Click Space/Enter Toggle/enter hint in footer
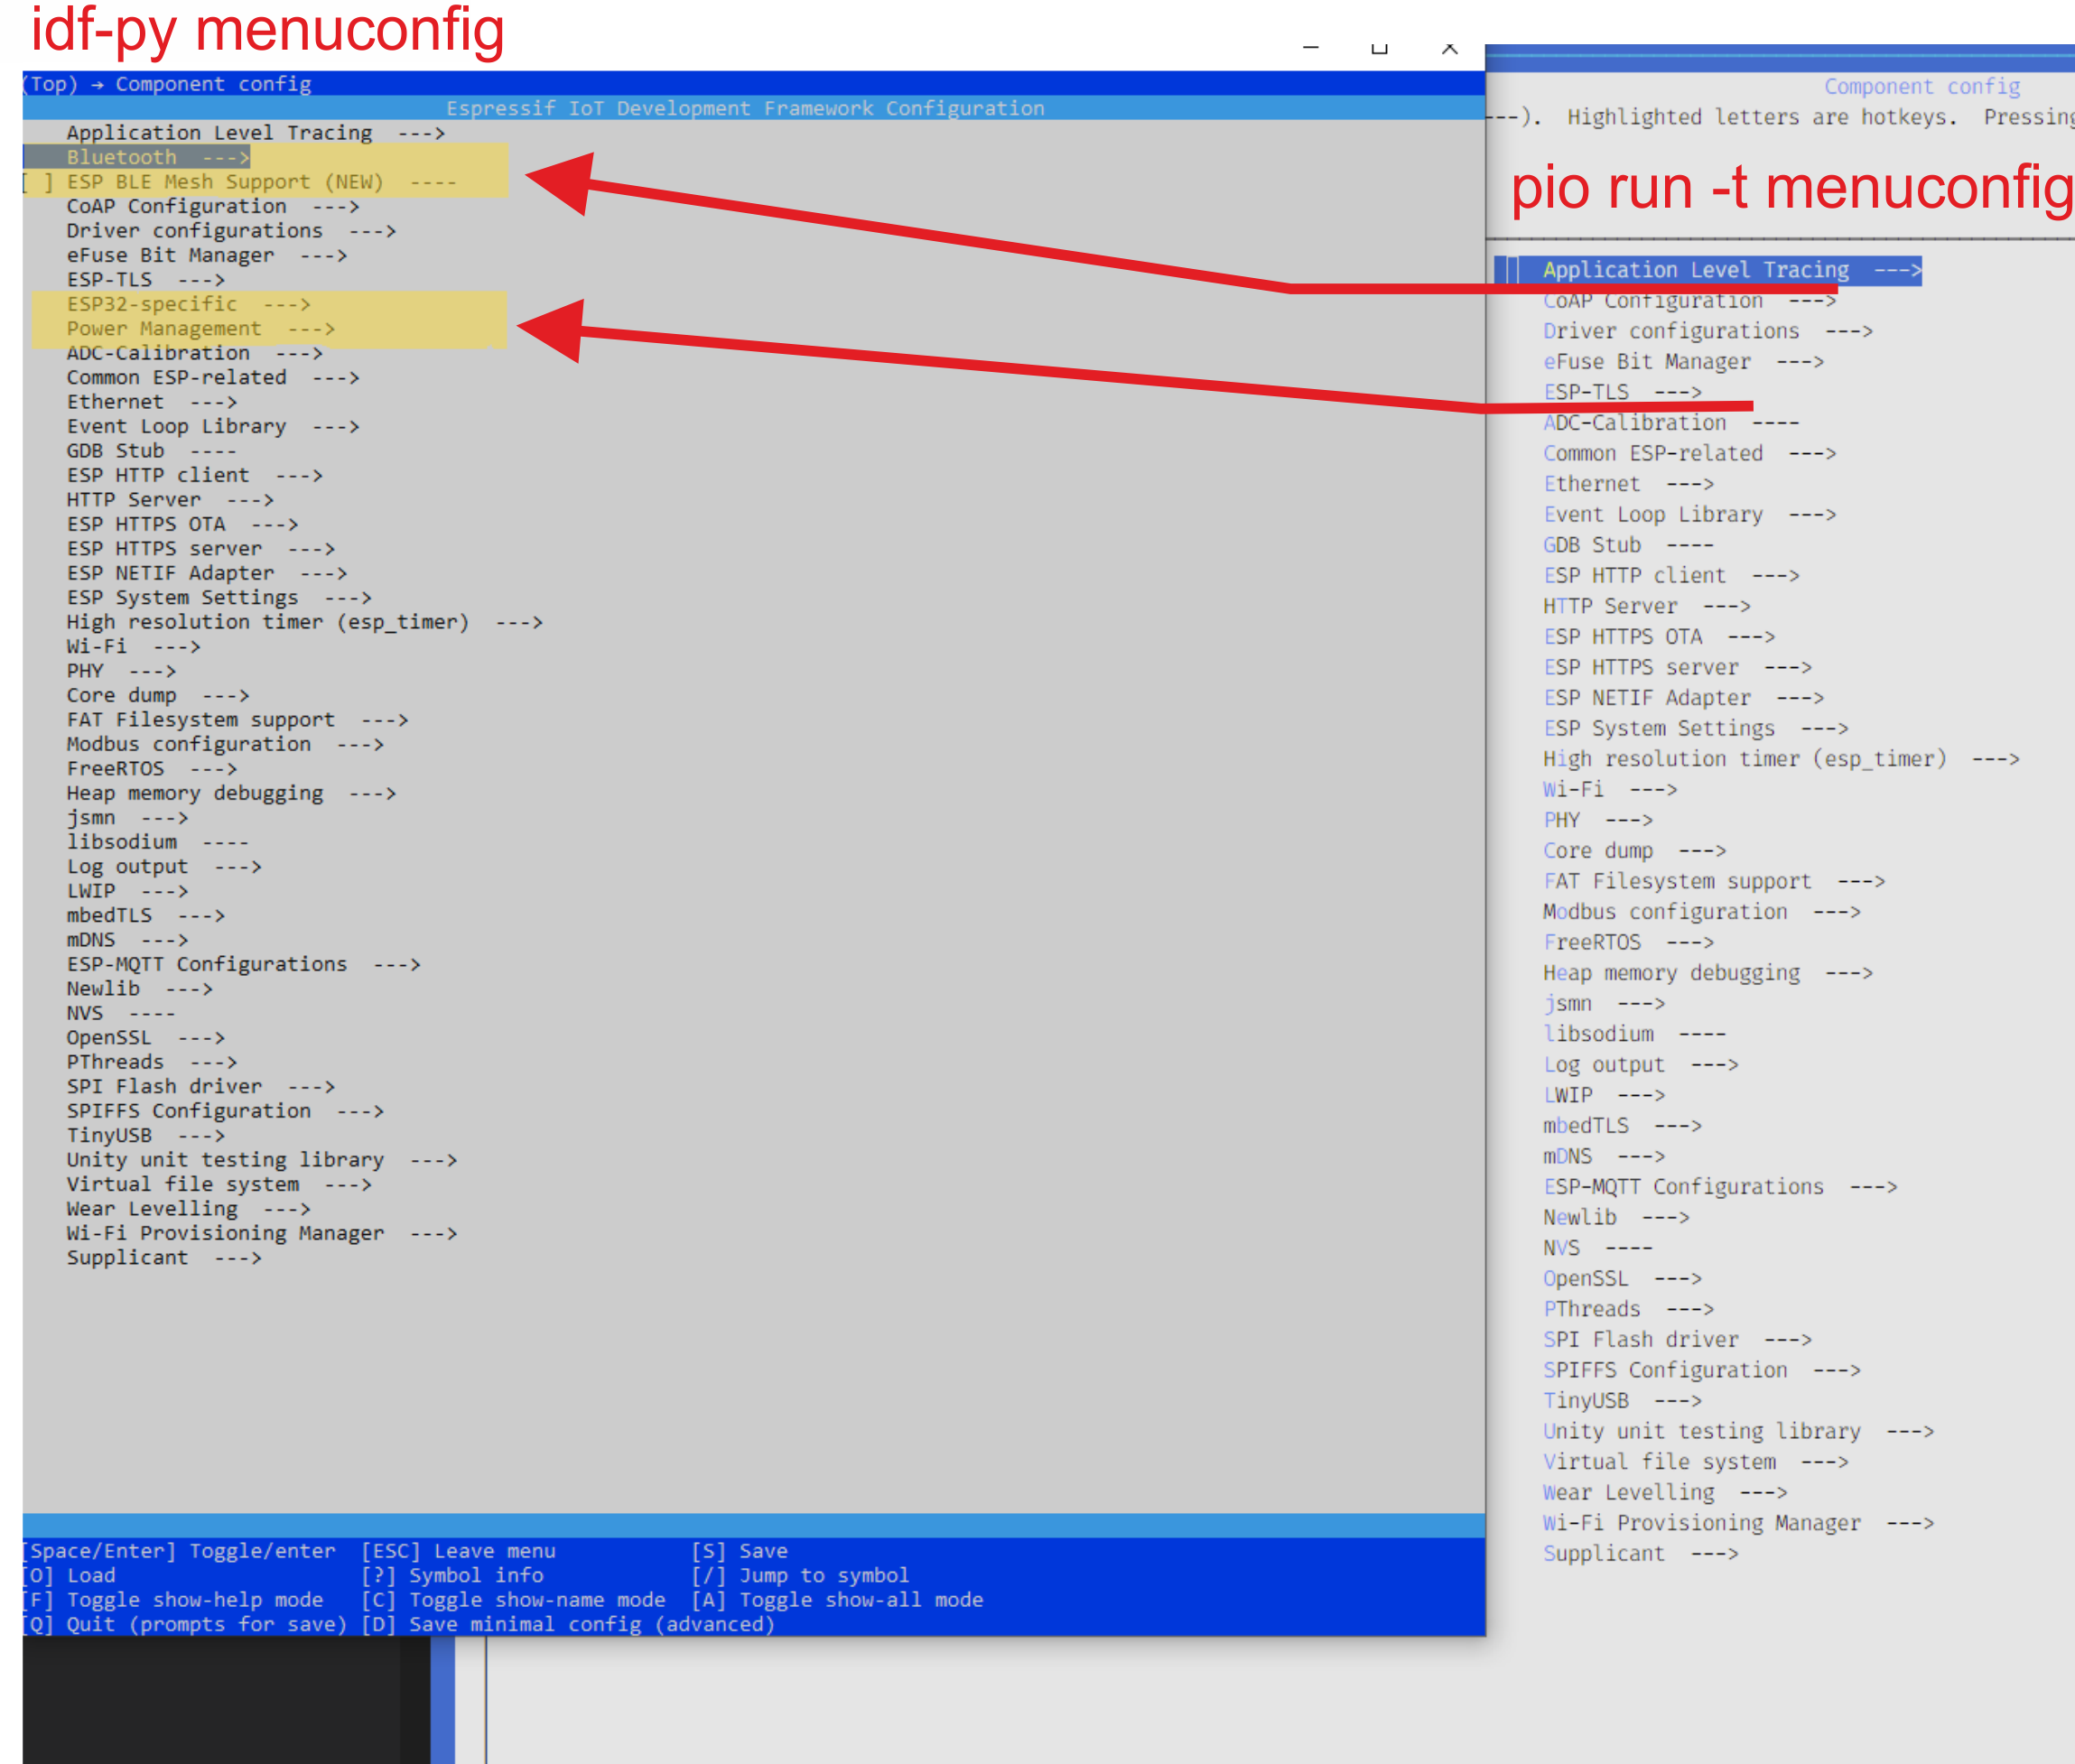 point(179,1551)
